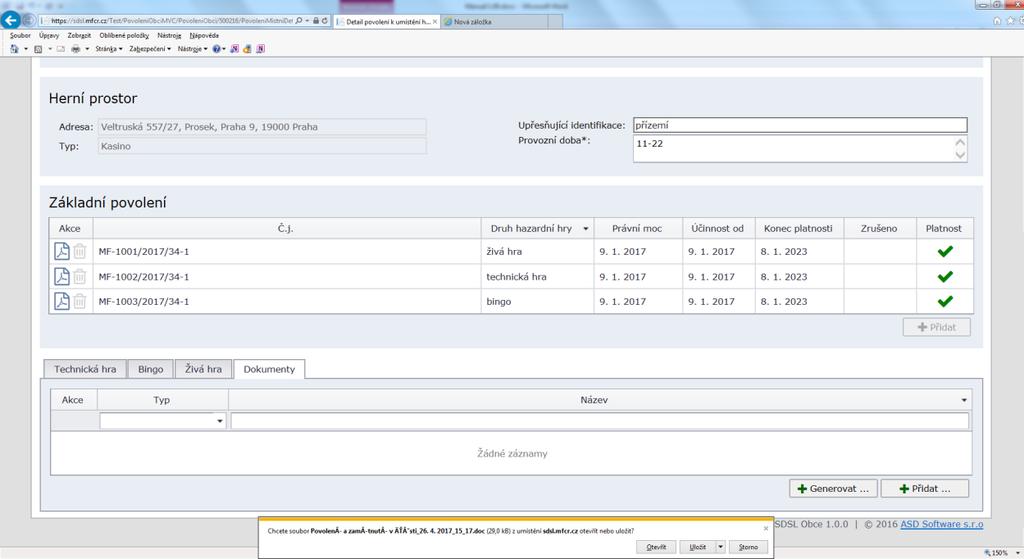The image size is (1024, 559).
Task: Click Otevřít in the download bar
Action: (x=656, y=547)
